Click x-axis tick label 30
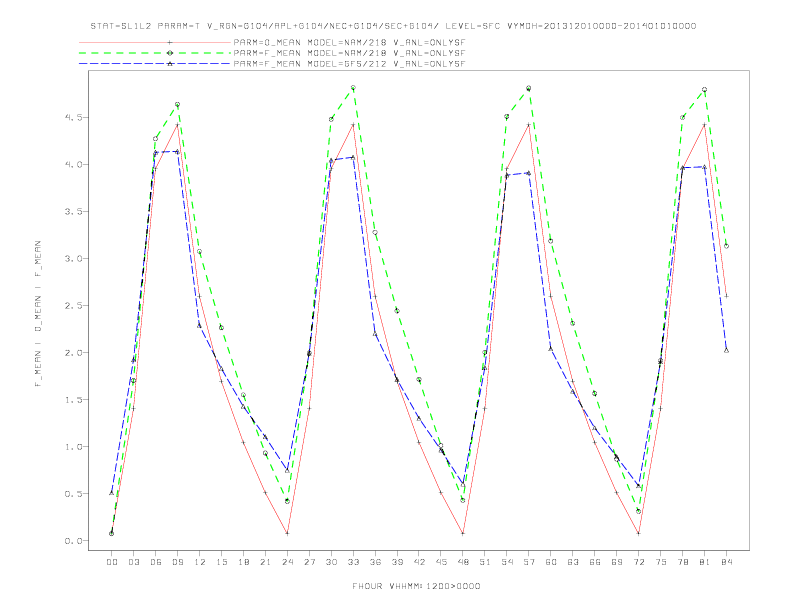The height and width of the screenshot is (612, 792). coord(331,562)
